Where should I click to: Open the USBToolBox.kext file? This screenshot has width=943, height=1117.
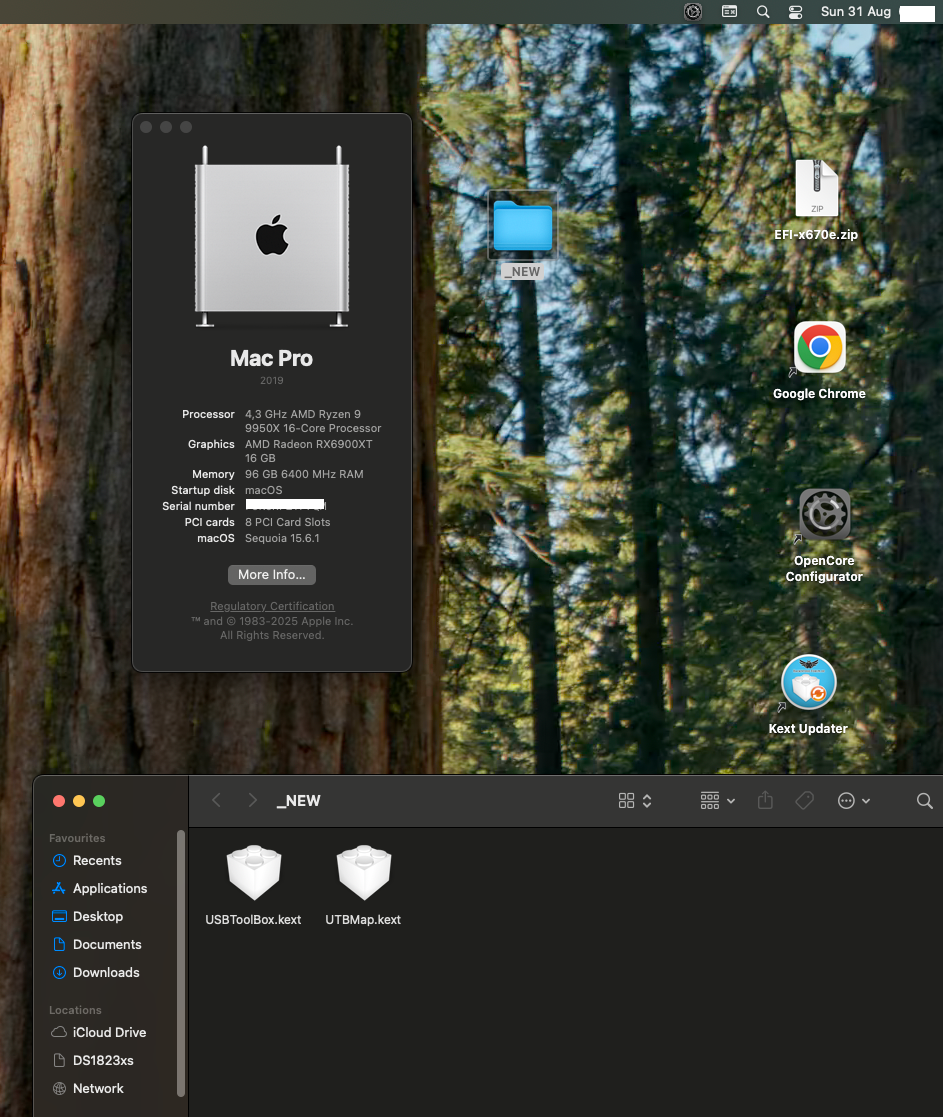[253, 874]
